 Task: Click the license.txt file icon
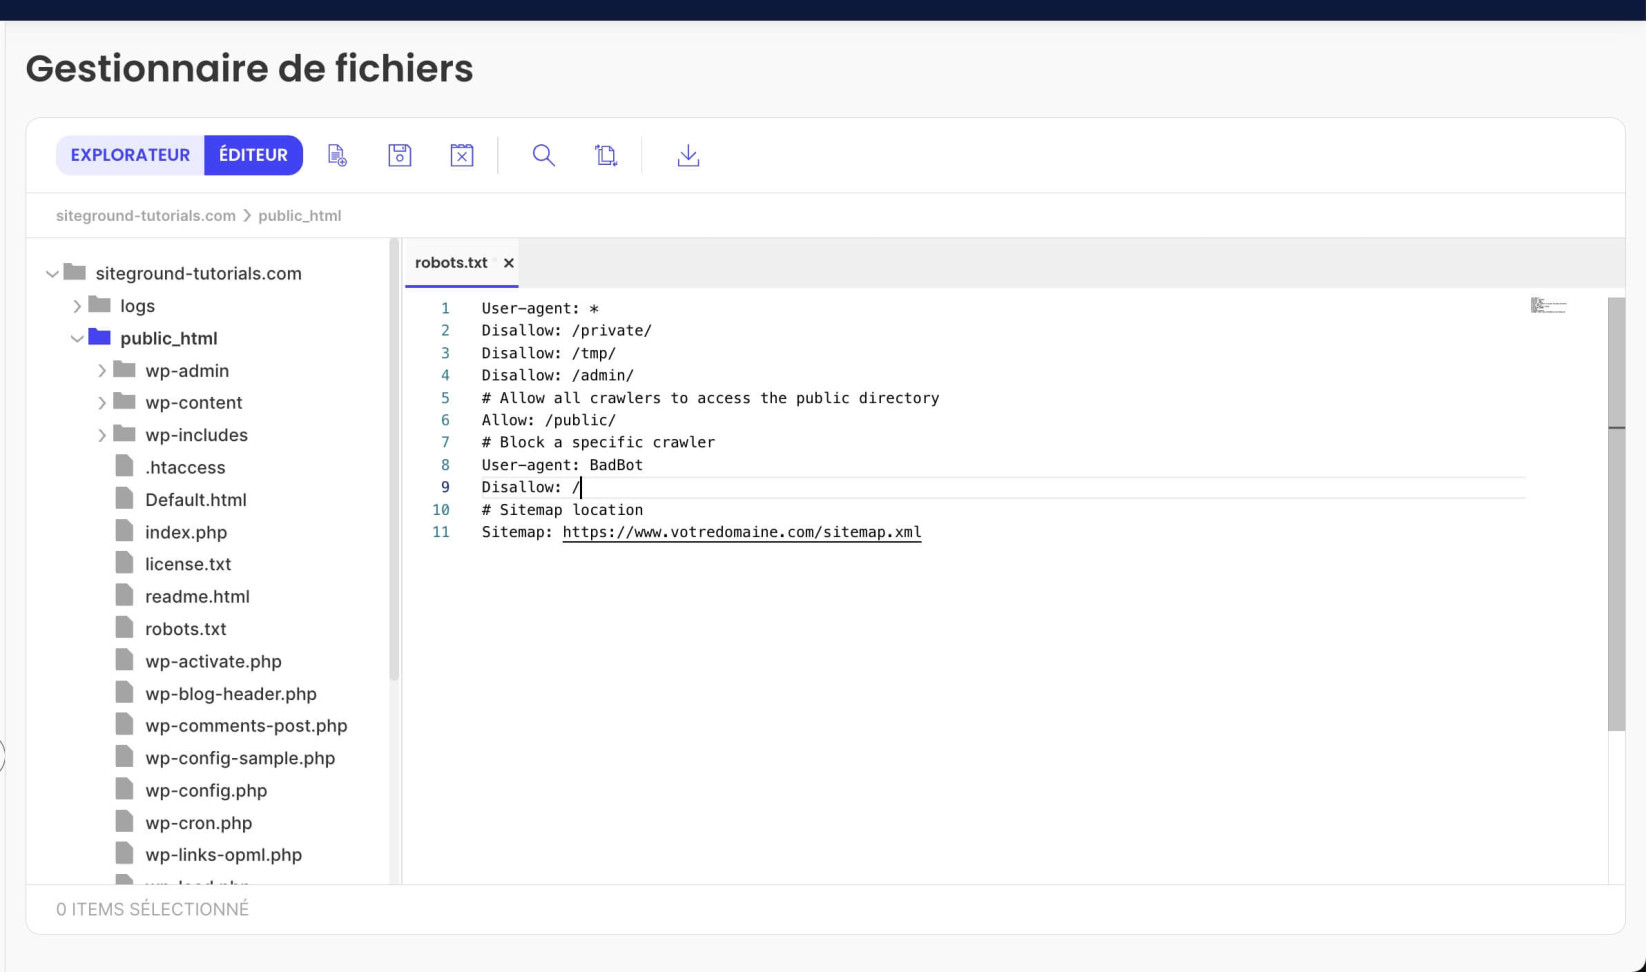coord(124,563)
